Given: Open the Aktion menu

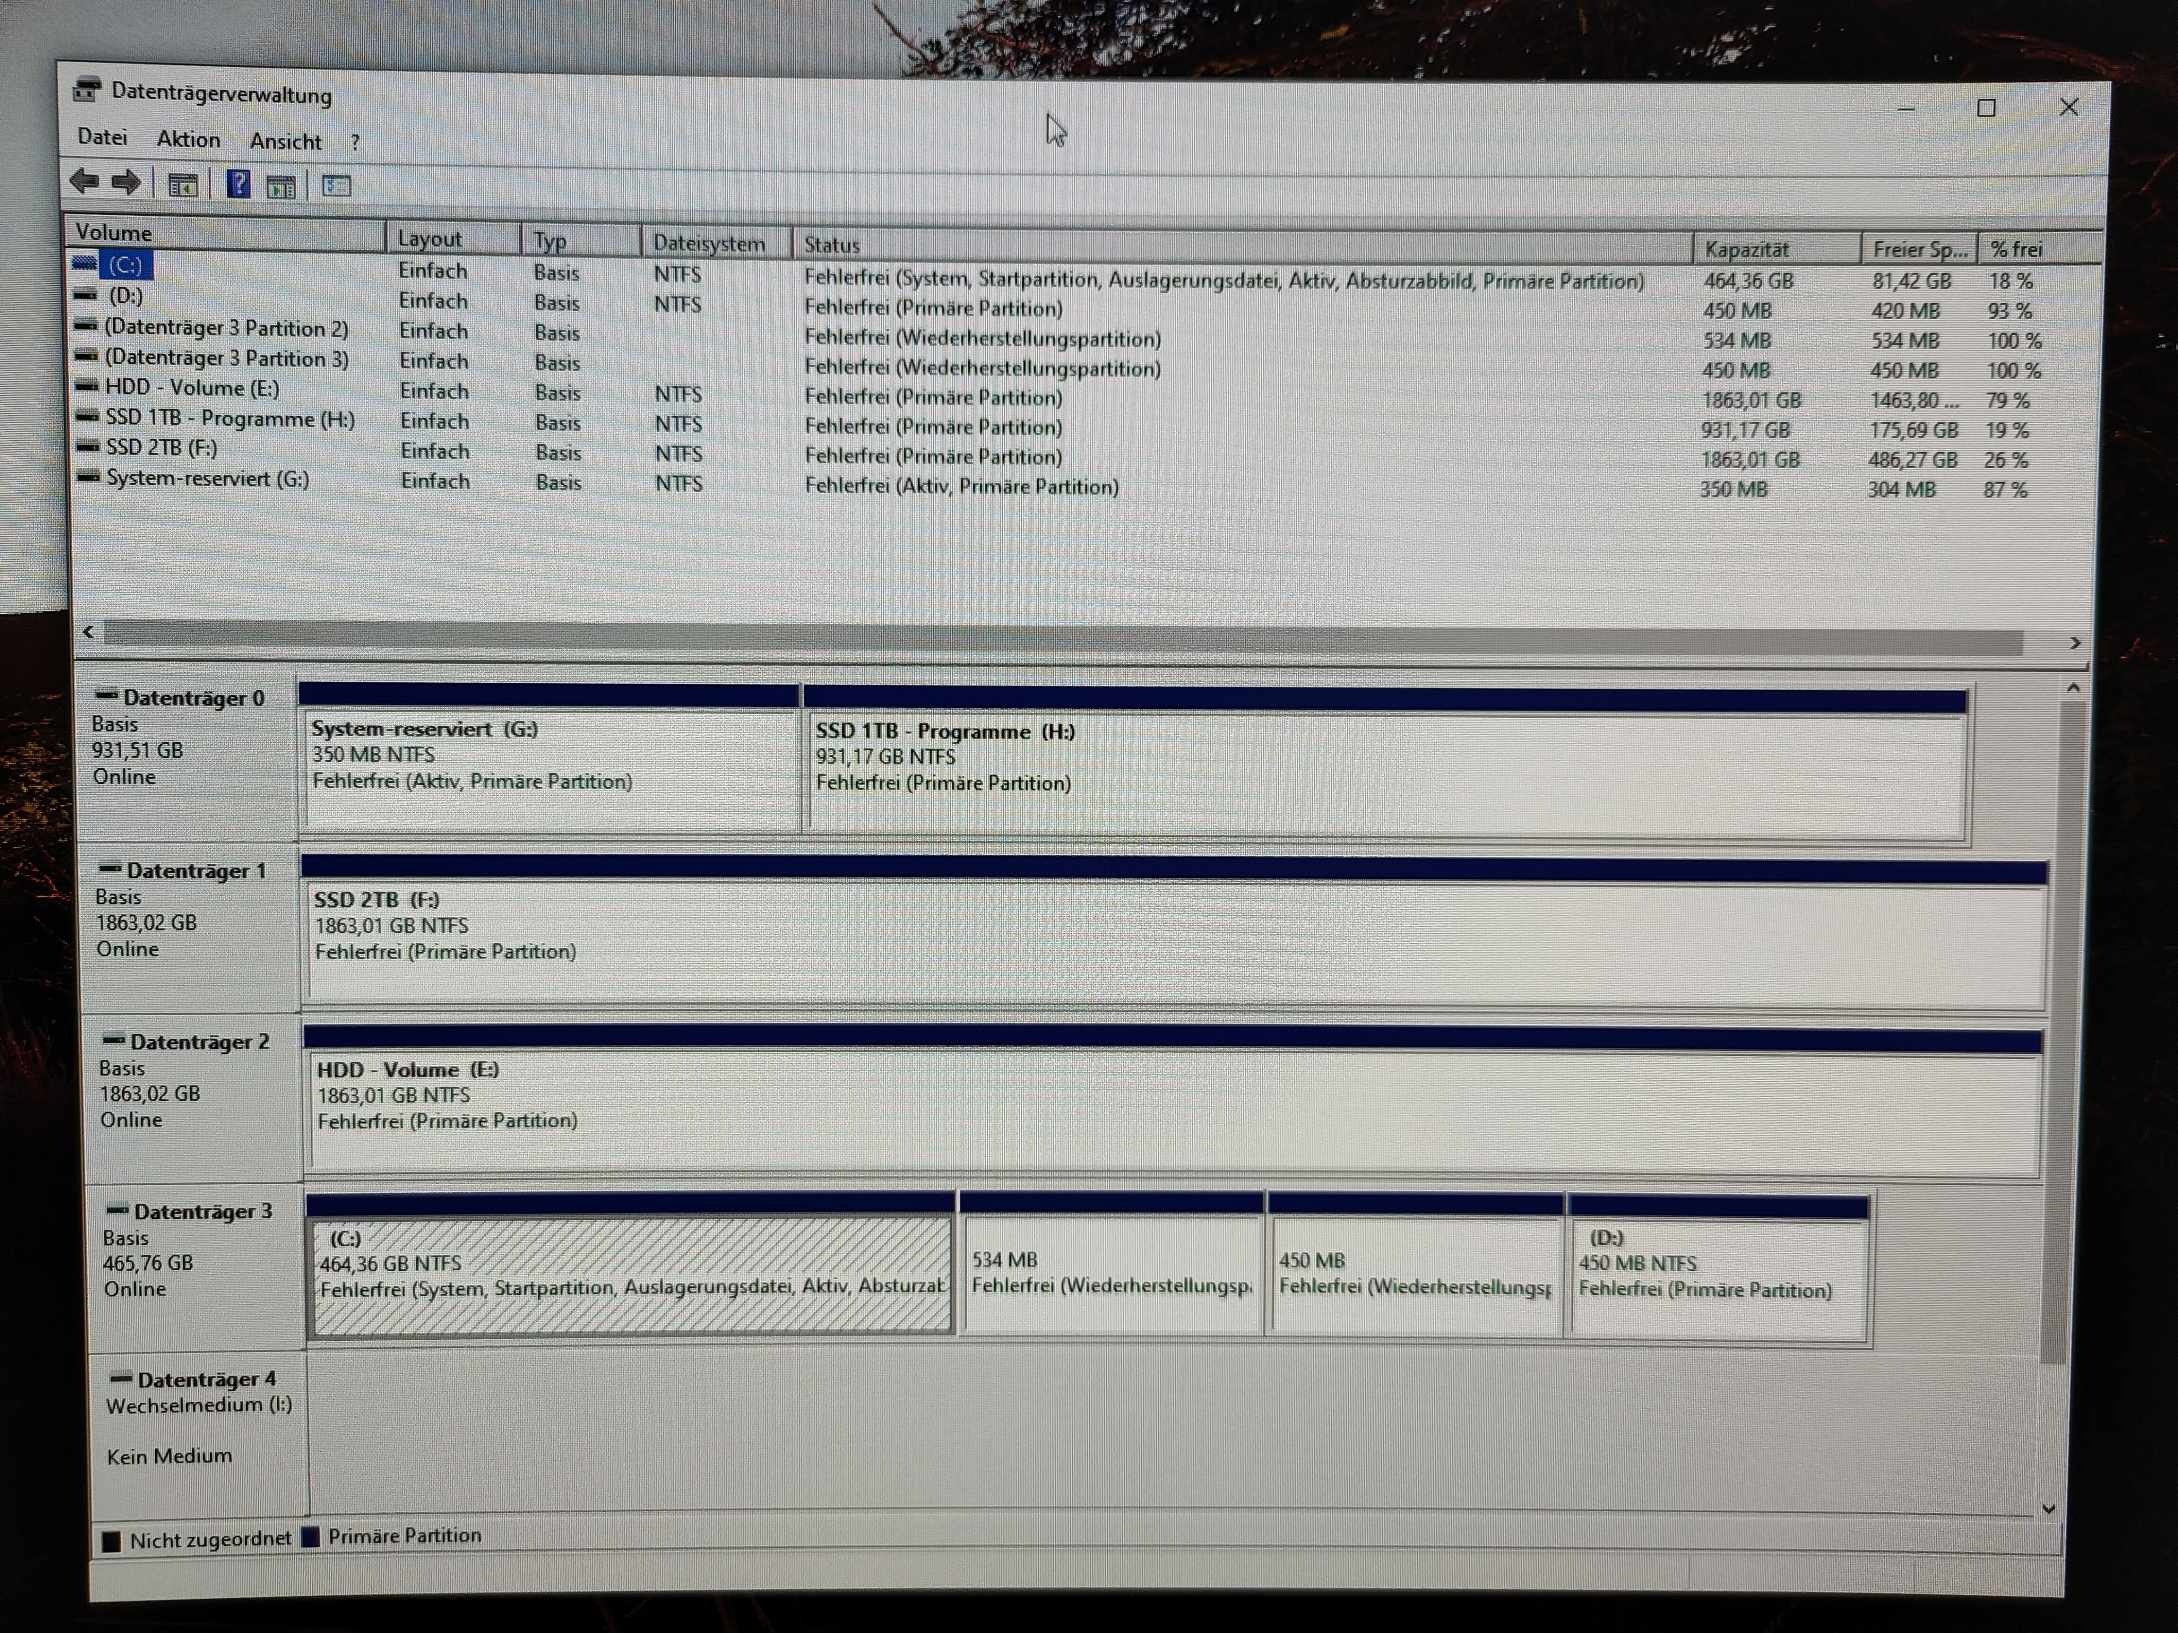Looking at the screenshot, I should 188,139.
